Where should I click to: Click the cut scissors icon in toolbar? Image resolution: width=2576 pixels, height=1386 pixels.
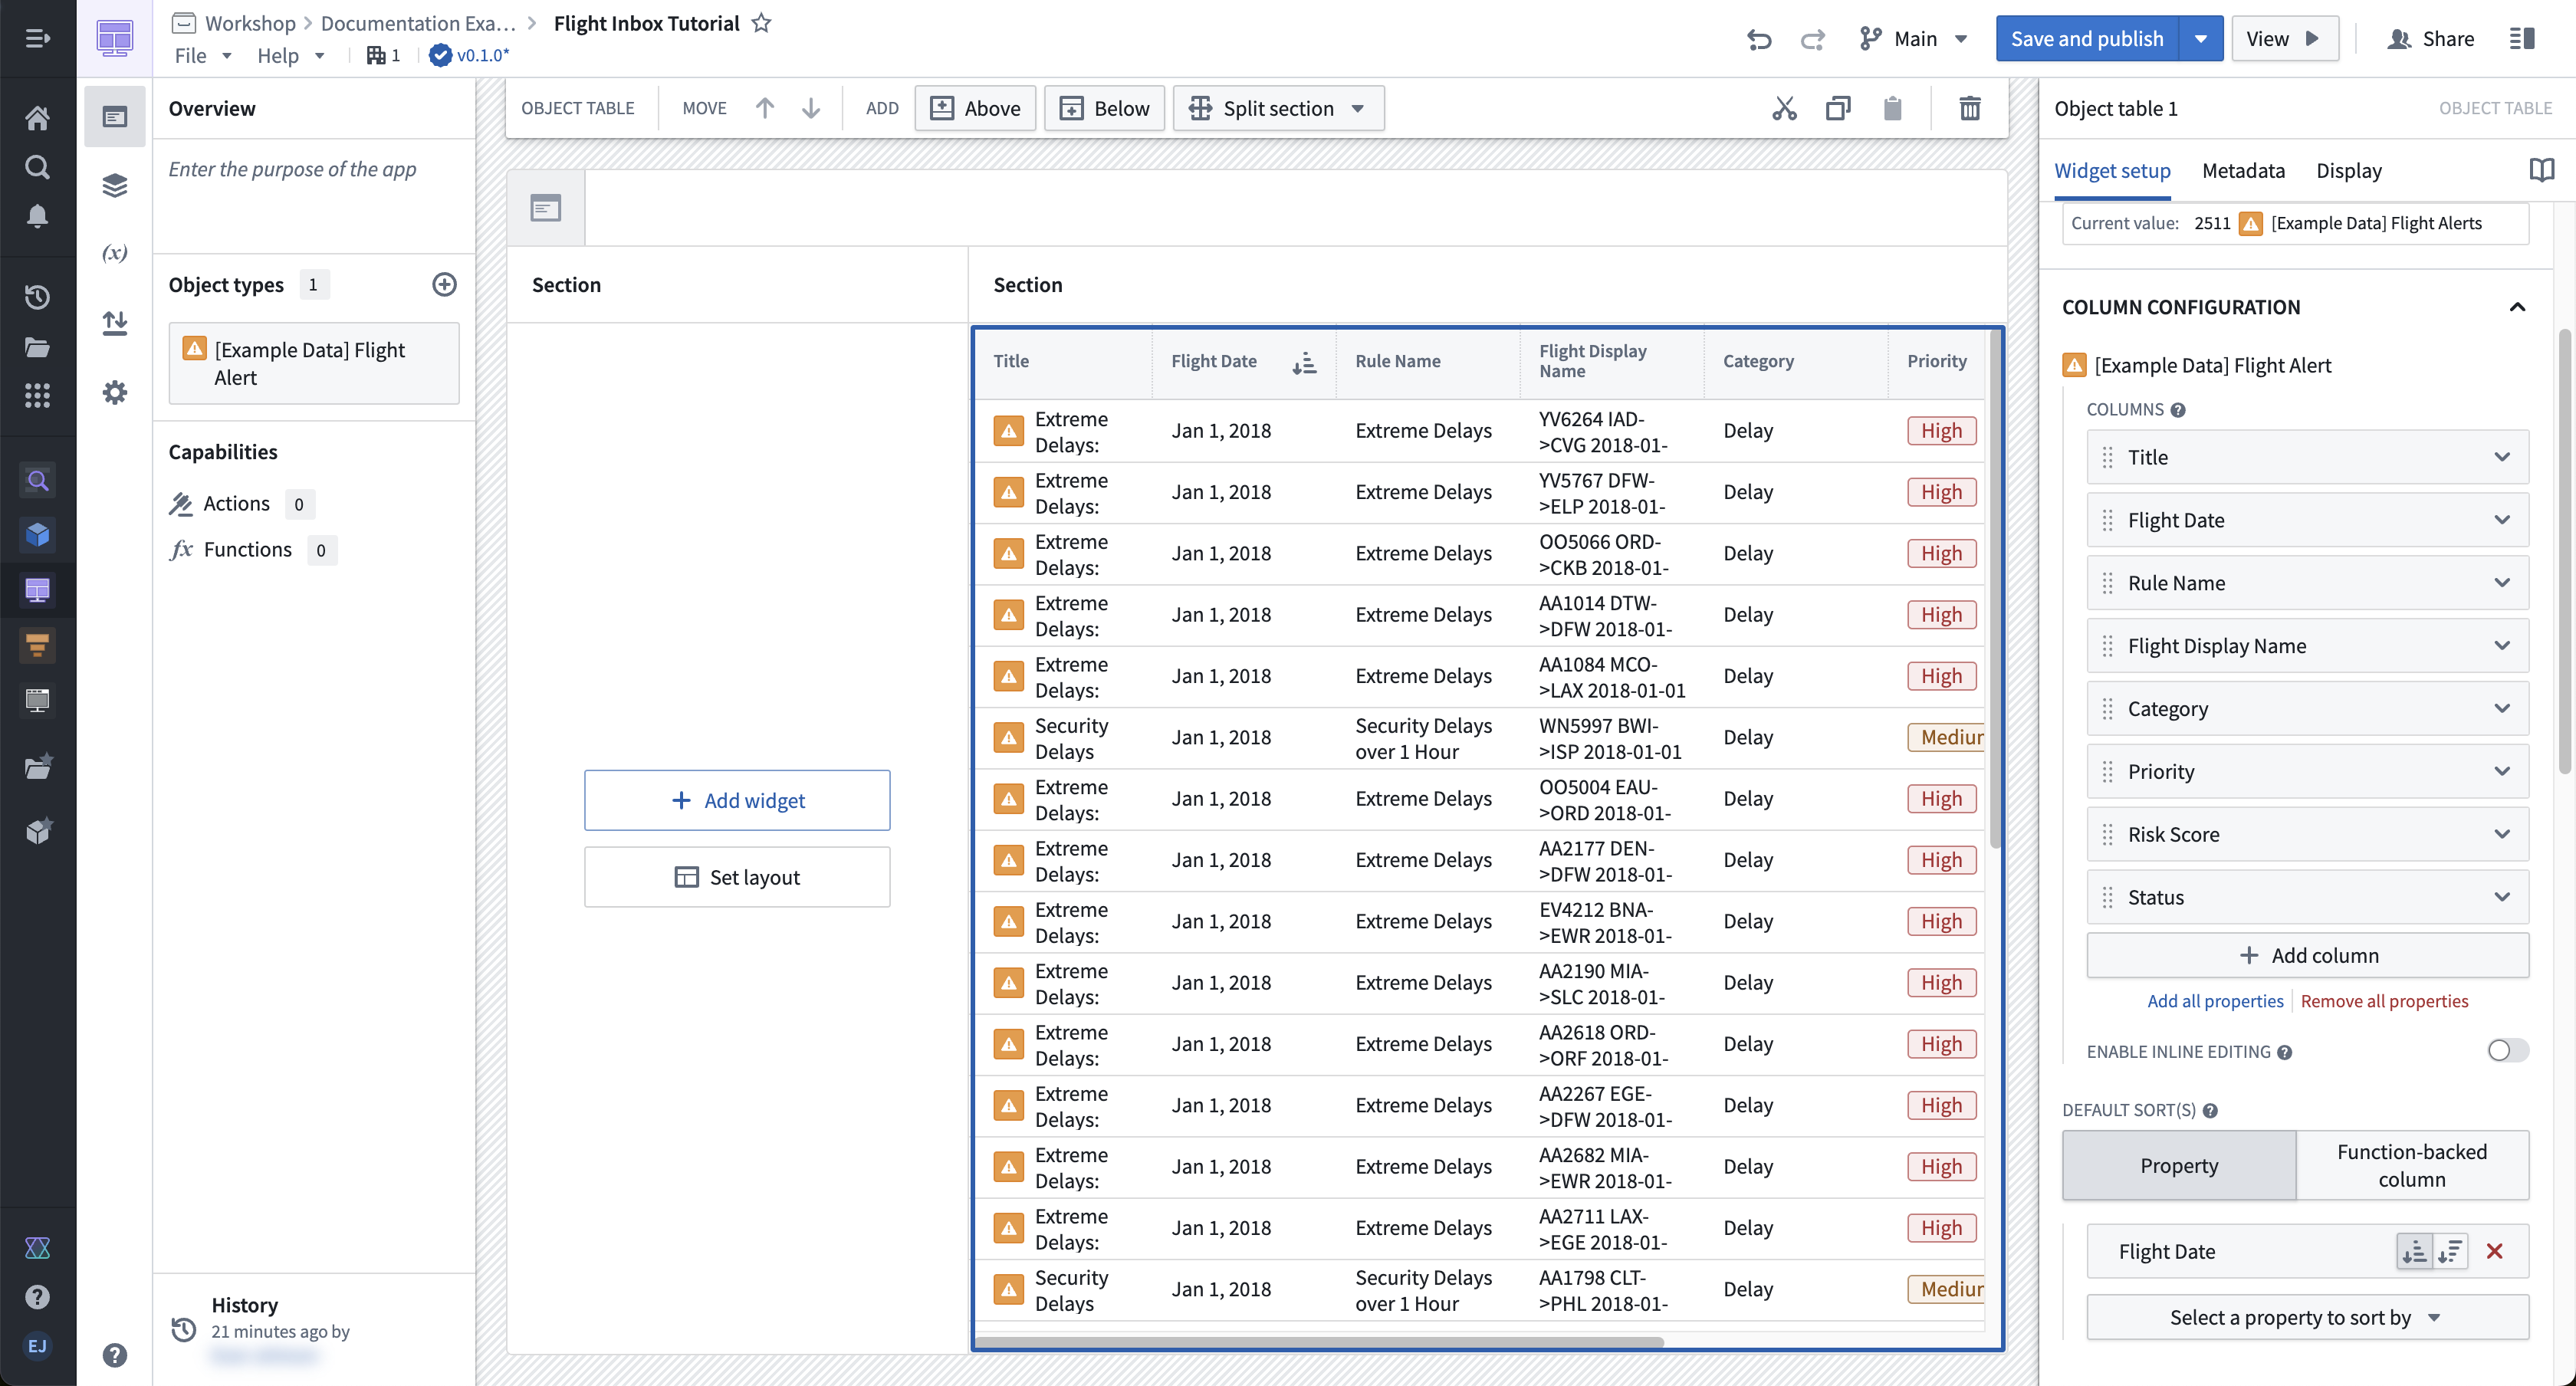(1784, 108)
